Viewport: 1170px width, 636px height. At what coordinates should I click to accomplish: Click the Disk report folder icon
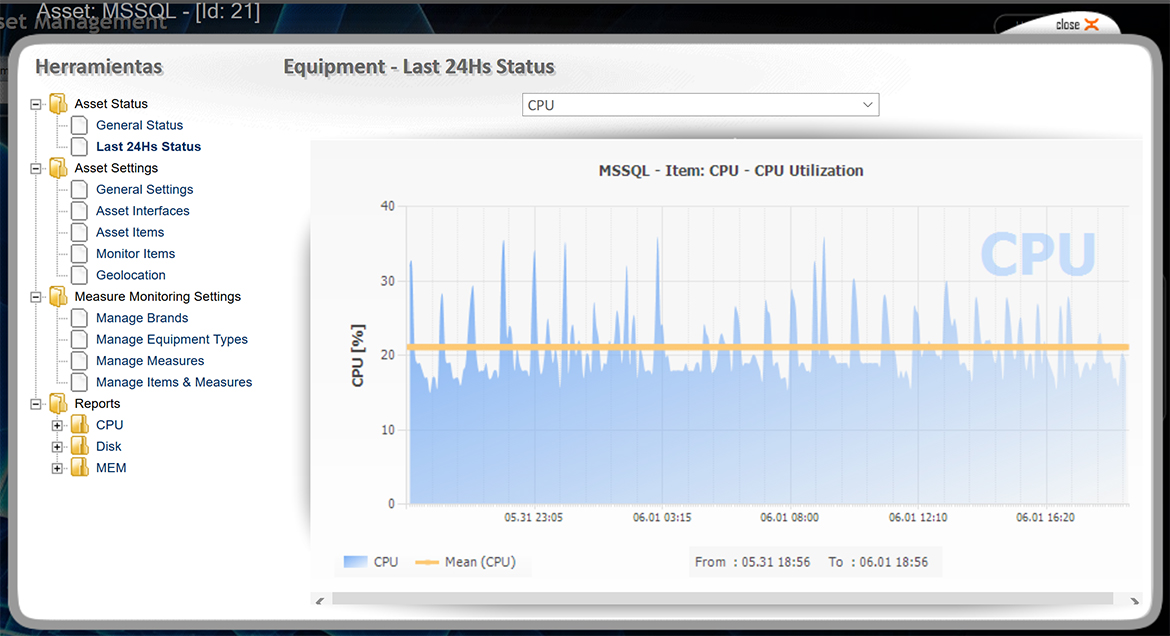80,447
